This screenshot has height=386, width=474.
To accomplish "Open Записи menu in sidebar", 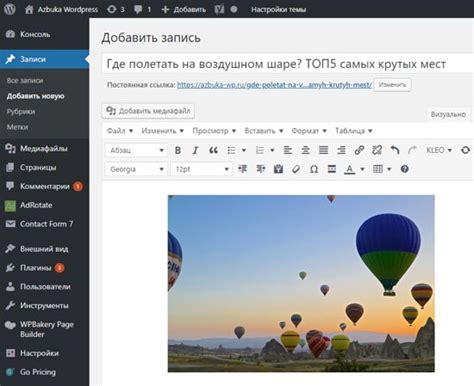I will click(44, 59).
